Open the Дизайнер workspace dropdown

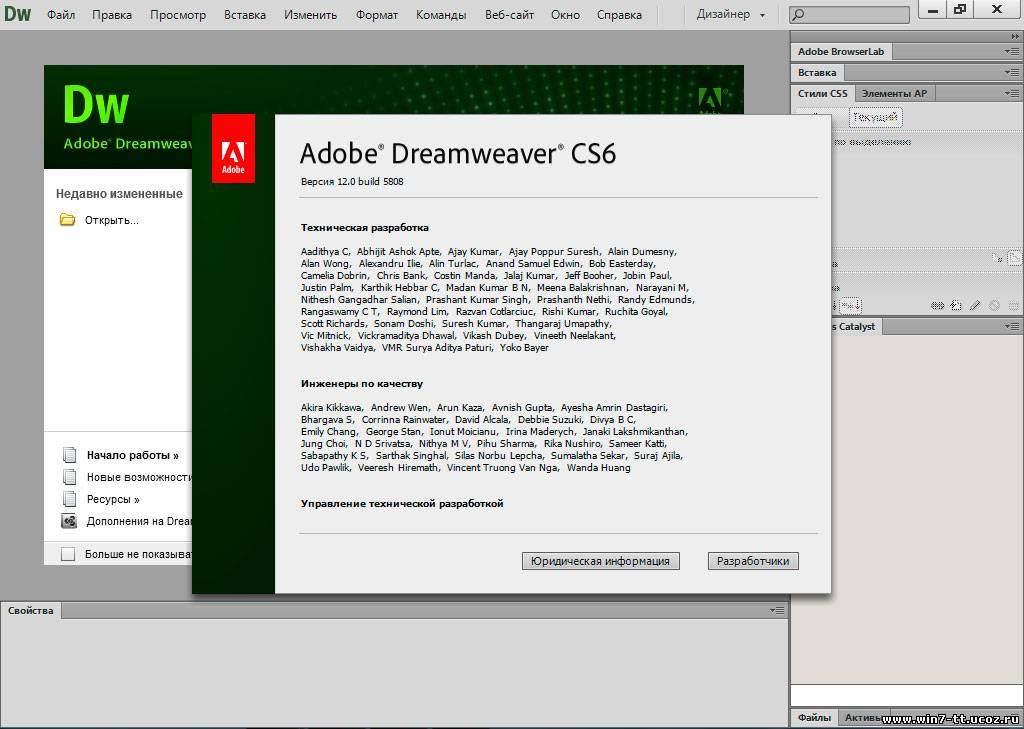[730, 14]
